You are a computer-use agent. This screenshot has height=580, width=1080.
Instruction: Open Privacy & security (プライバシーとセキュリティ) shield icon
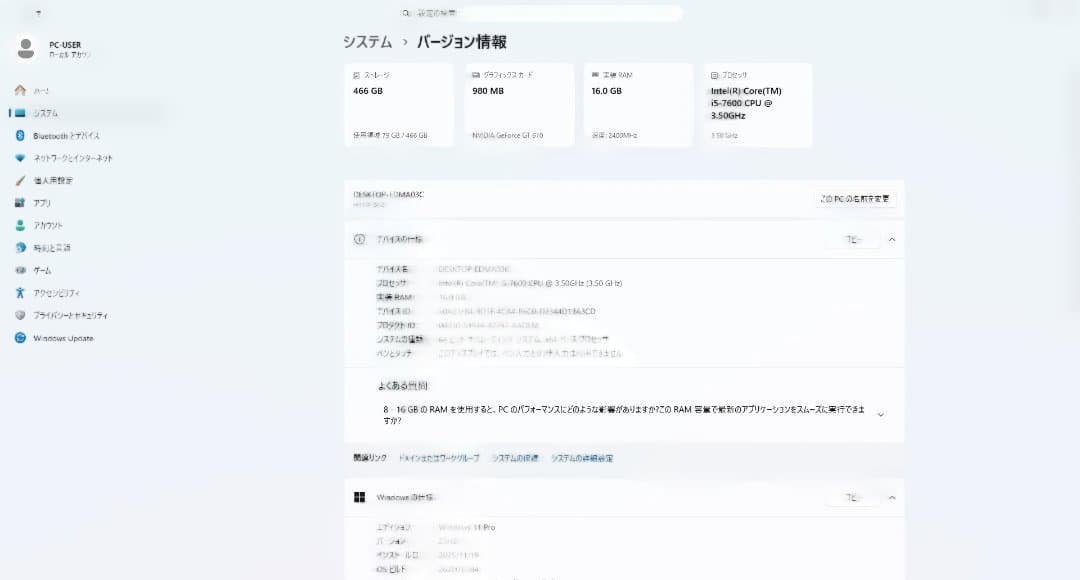tap(20, 316)
